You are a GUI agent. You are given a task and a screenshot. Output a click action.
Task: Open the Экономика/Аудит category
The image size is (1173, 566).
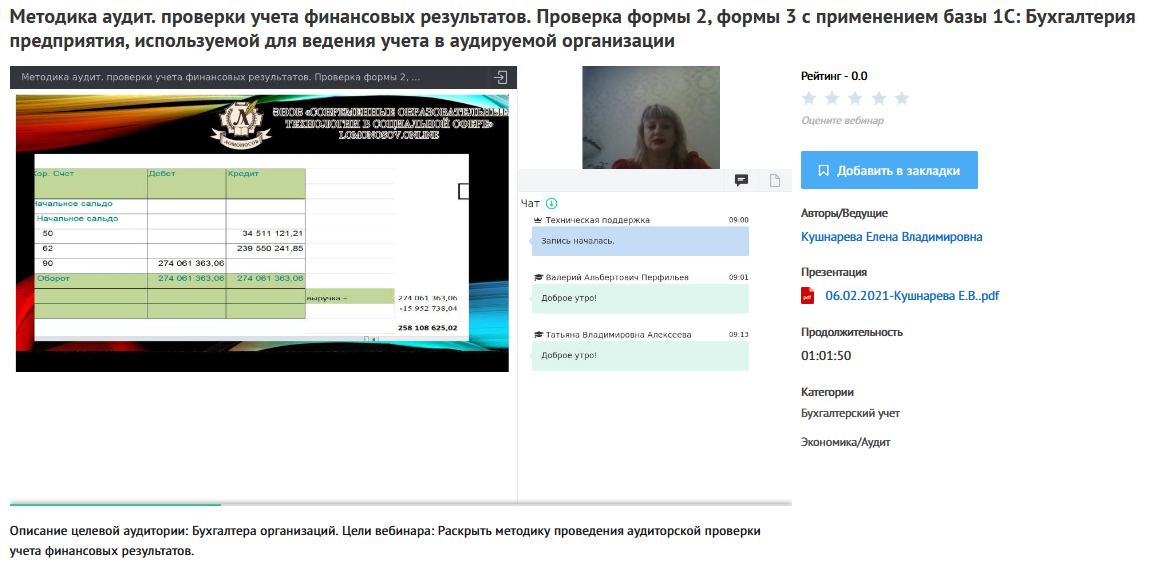coord(845,442)
